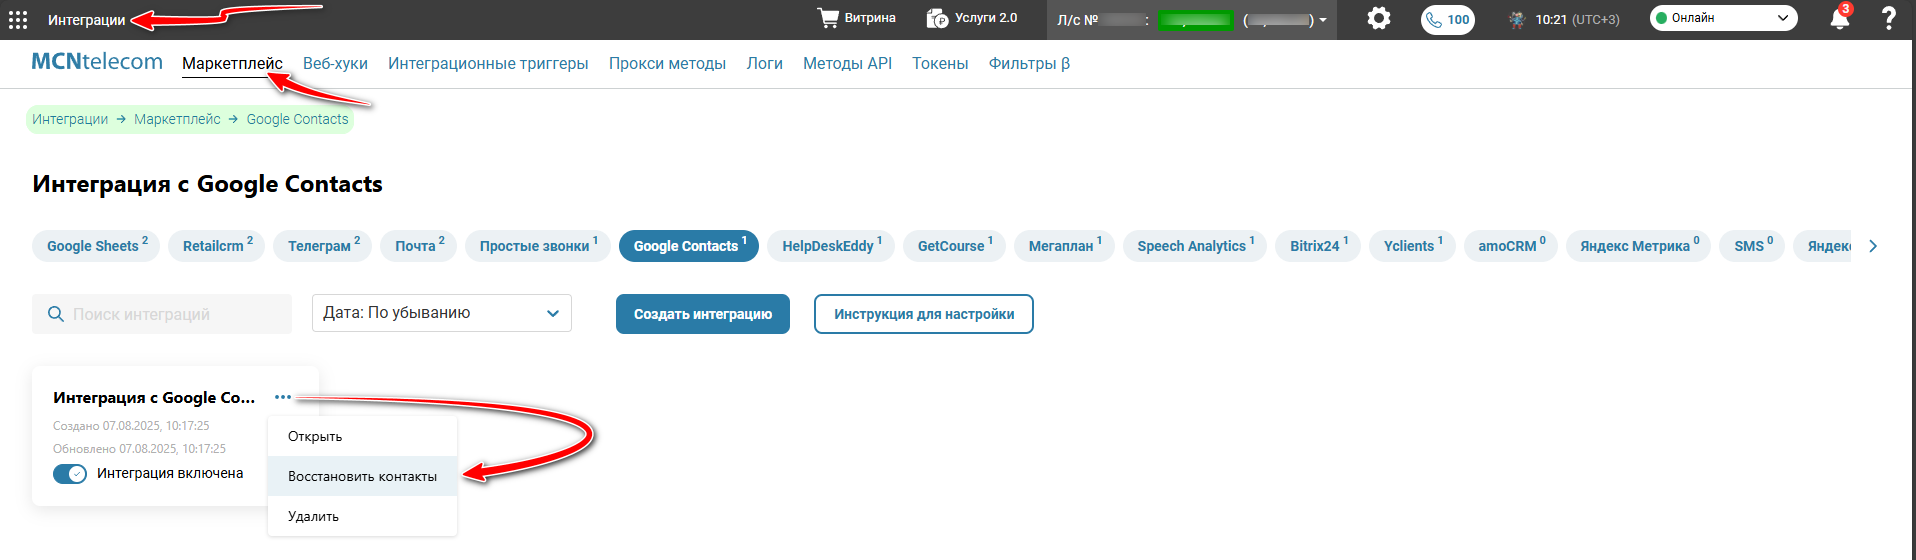This screenshot has width=1916, height=560.
Task: Open the Онлайн status dropdown
Action: coord(1723,18)
